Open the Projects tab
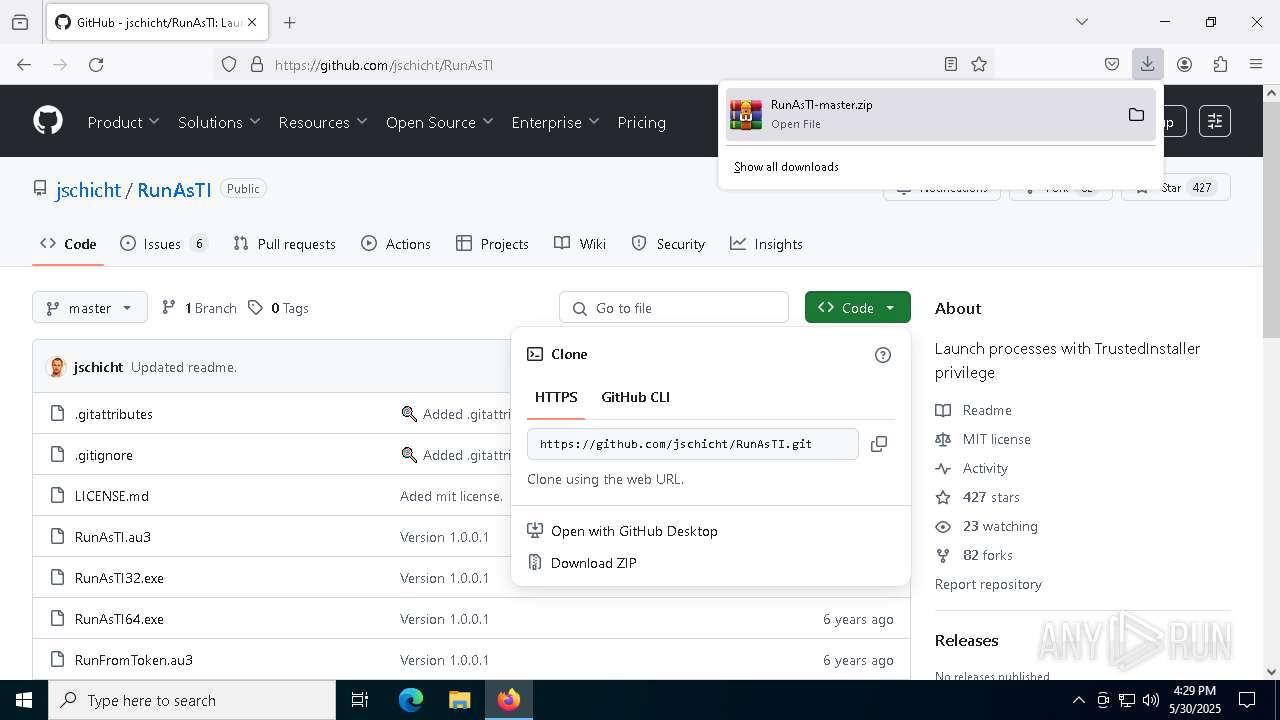Screen dimensions: 1280x720 click(492, 244)
